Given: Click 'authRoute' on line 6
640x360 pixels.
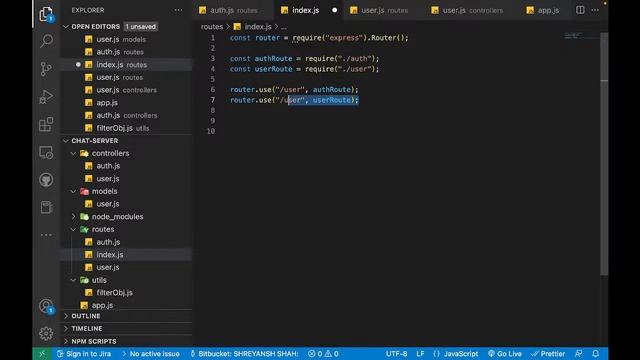Looking at the screenshot, I should point(331,89).
